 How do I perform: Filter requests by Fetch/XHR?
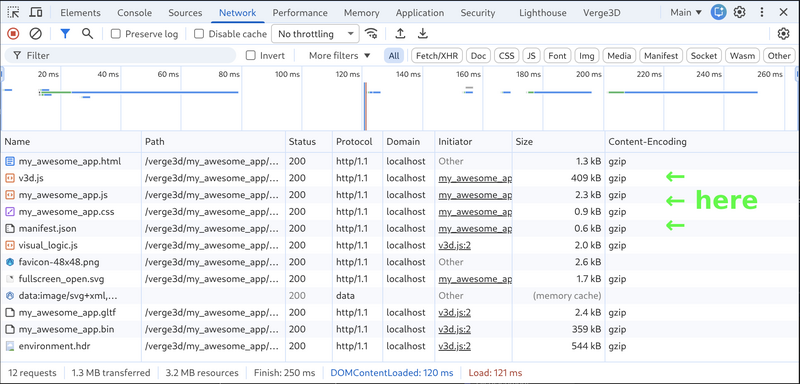tap(437, 56)
